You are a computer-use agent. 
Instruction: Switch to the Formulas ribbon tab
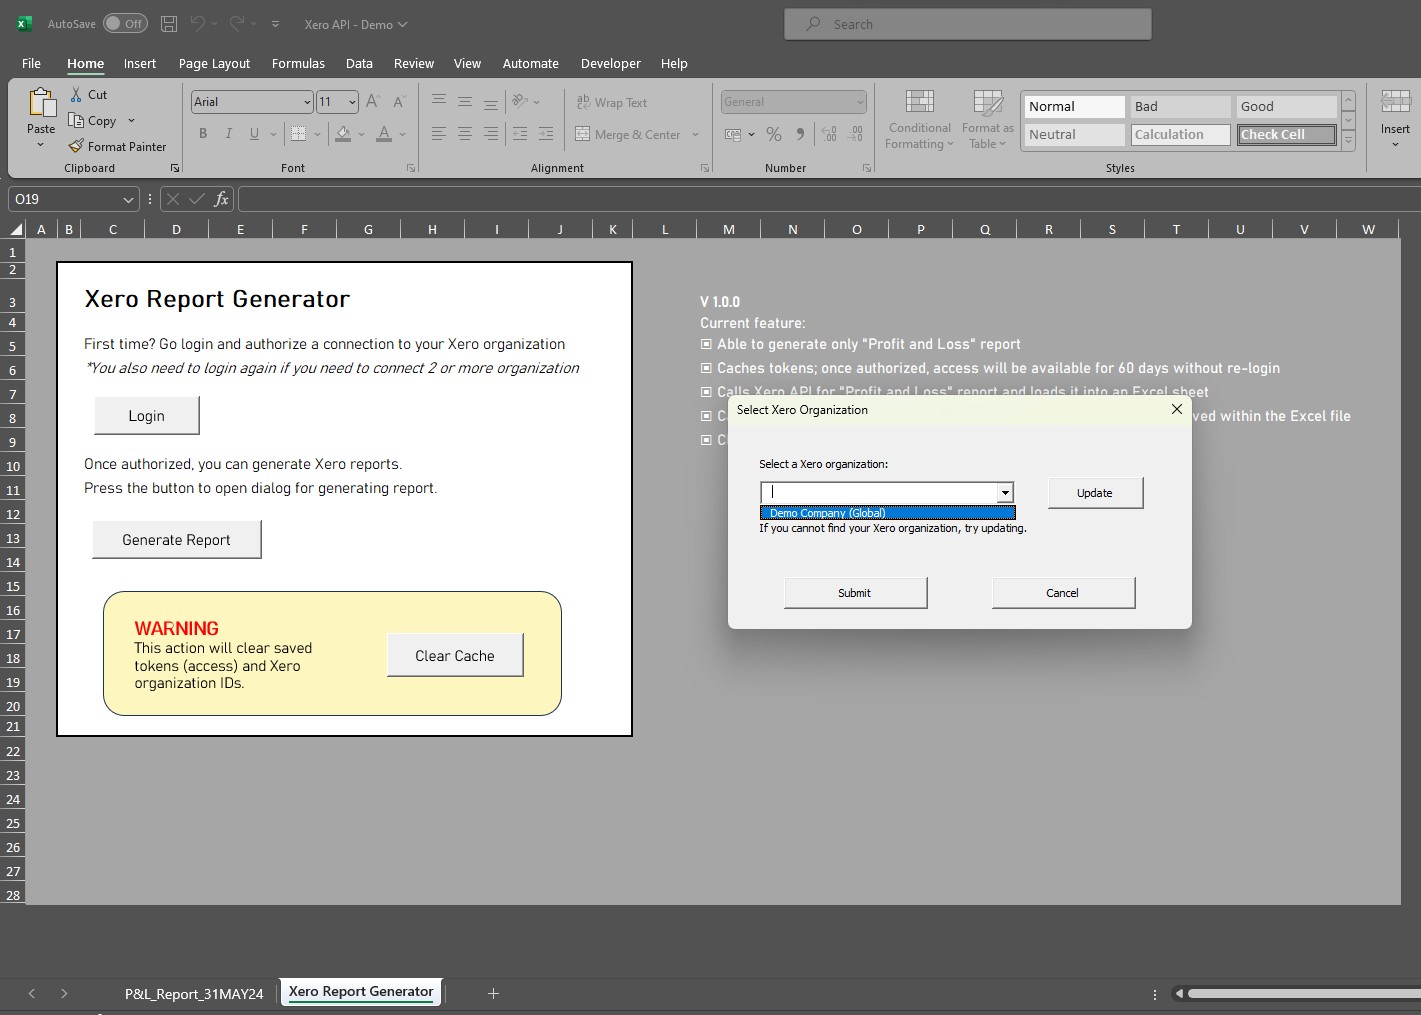coord(298,63)
